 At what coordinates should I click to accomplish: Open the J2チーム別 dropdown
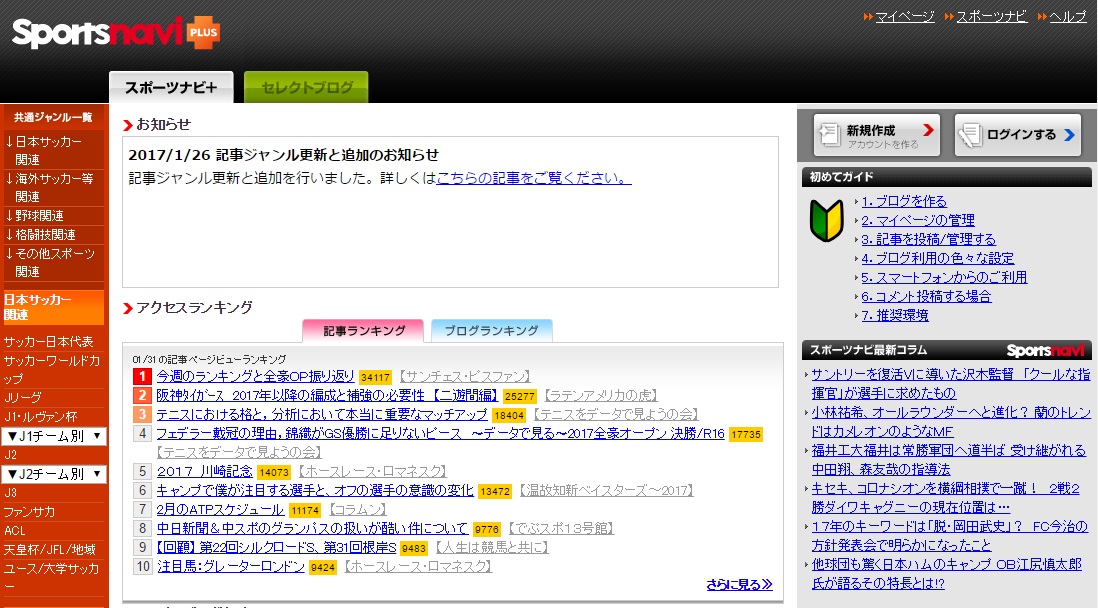pyautogui.click(x=55, y=474)
